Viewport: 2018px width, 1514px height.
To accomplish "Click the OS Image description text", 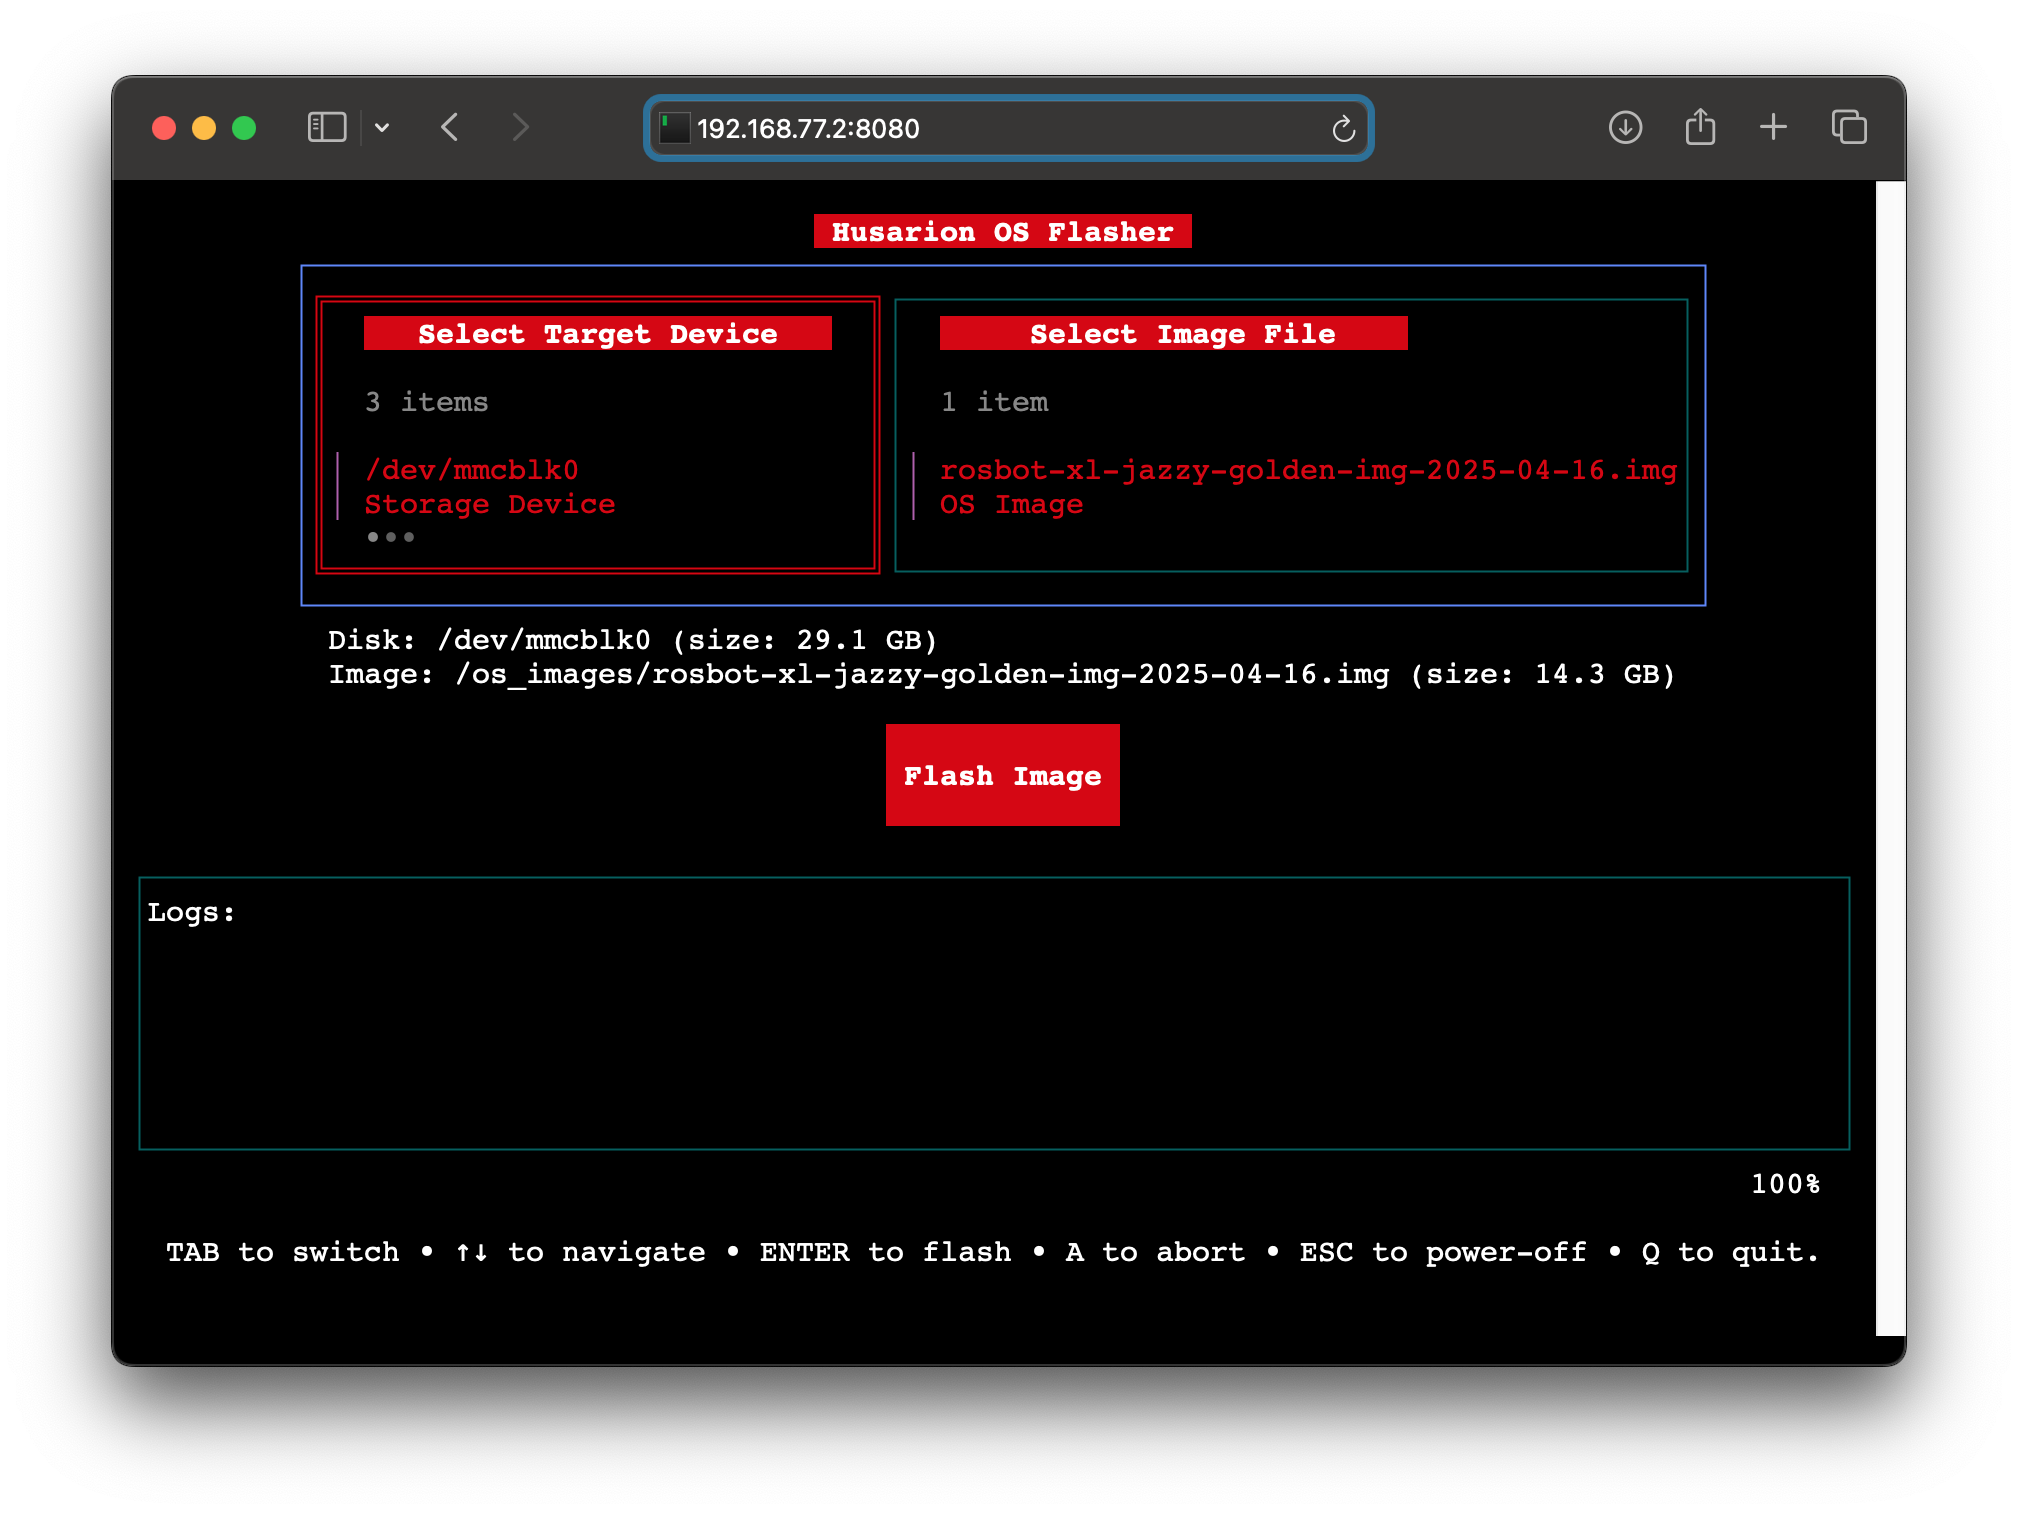I will coord(1011,504).
